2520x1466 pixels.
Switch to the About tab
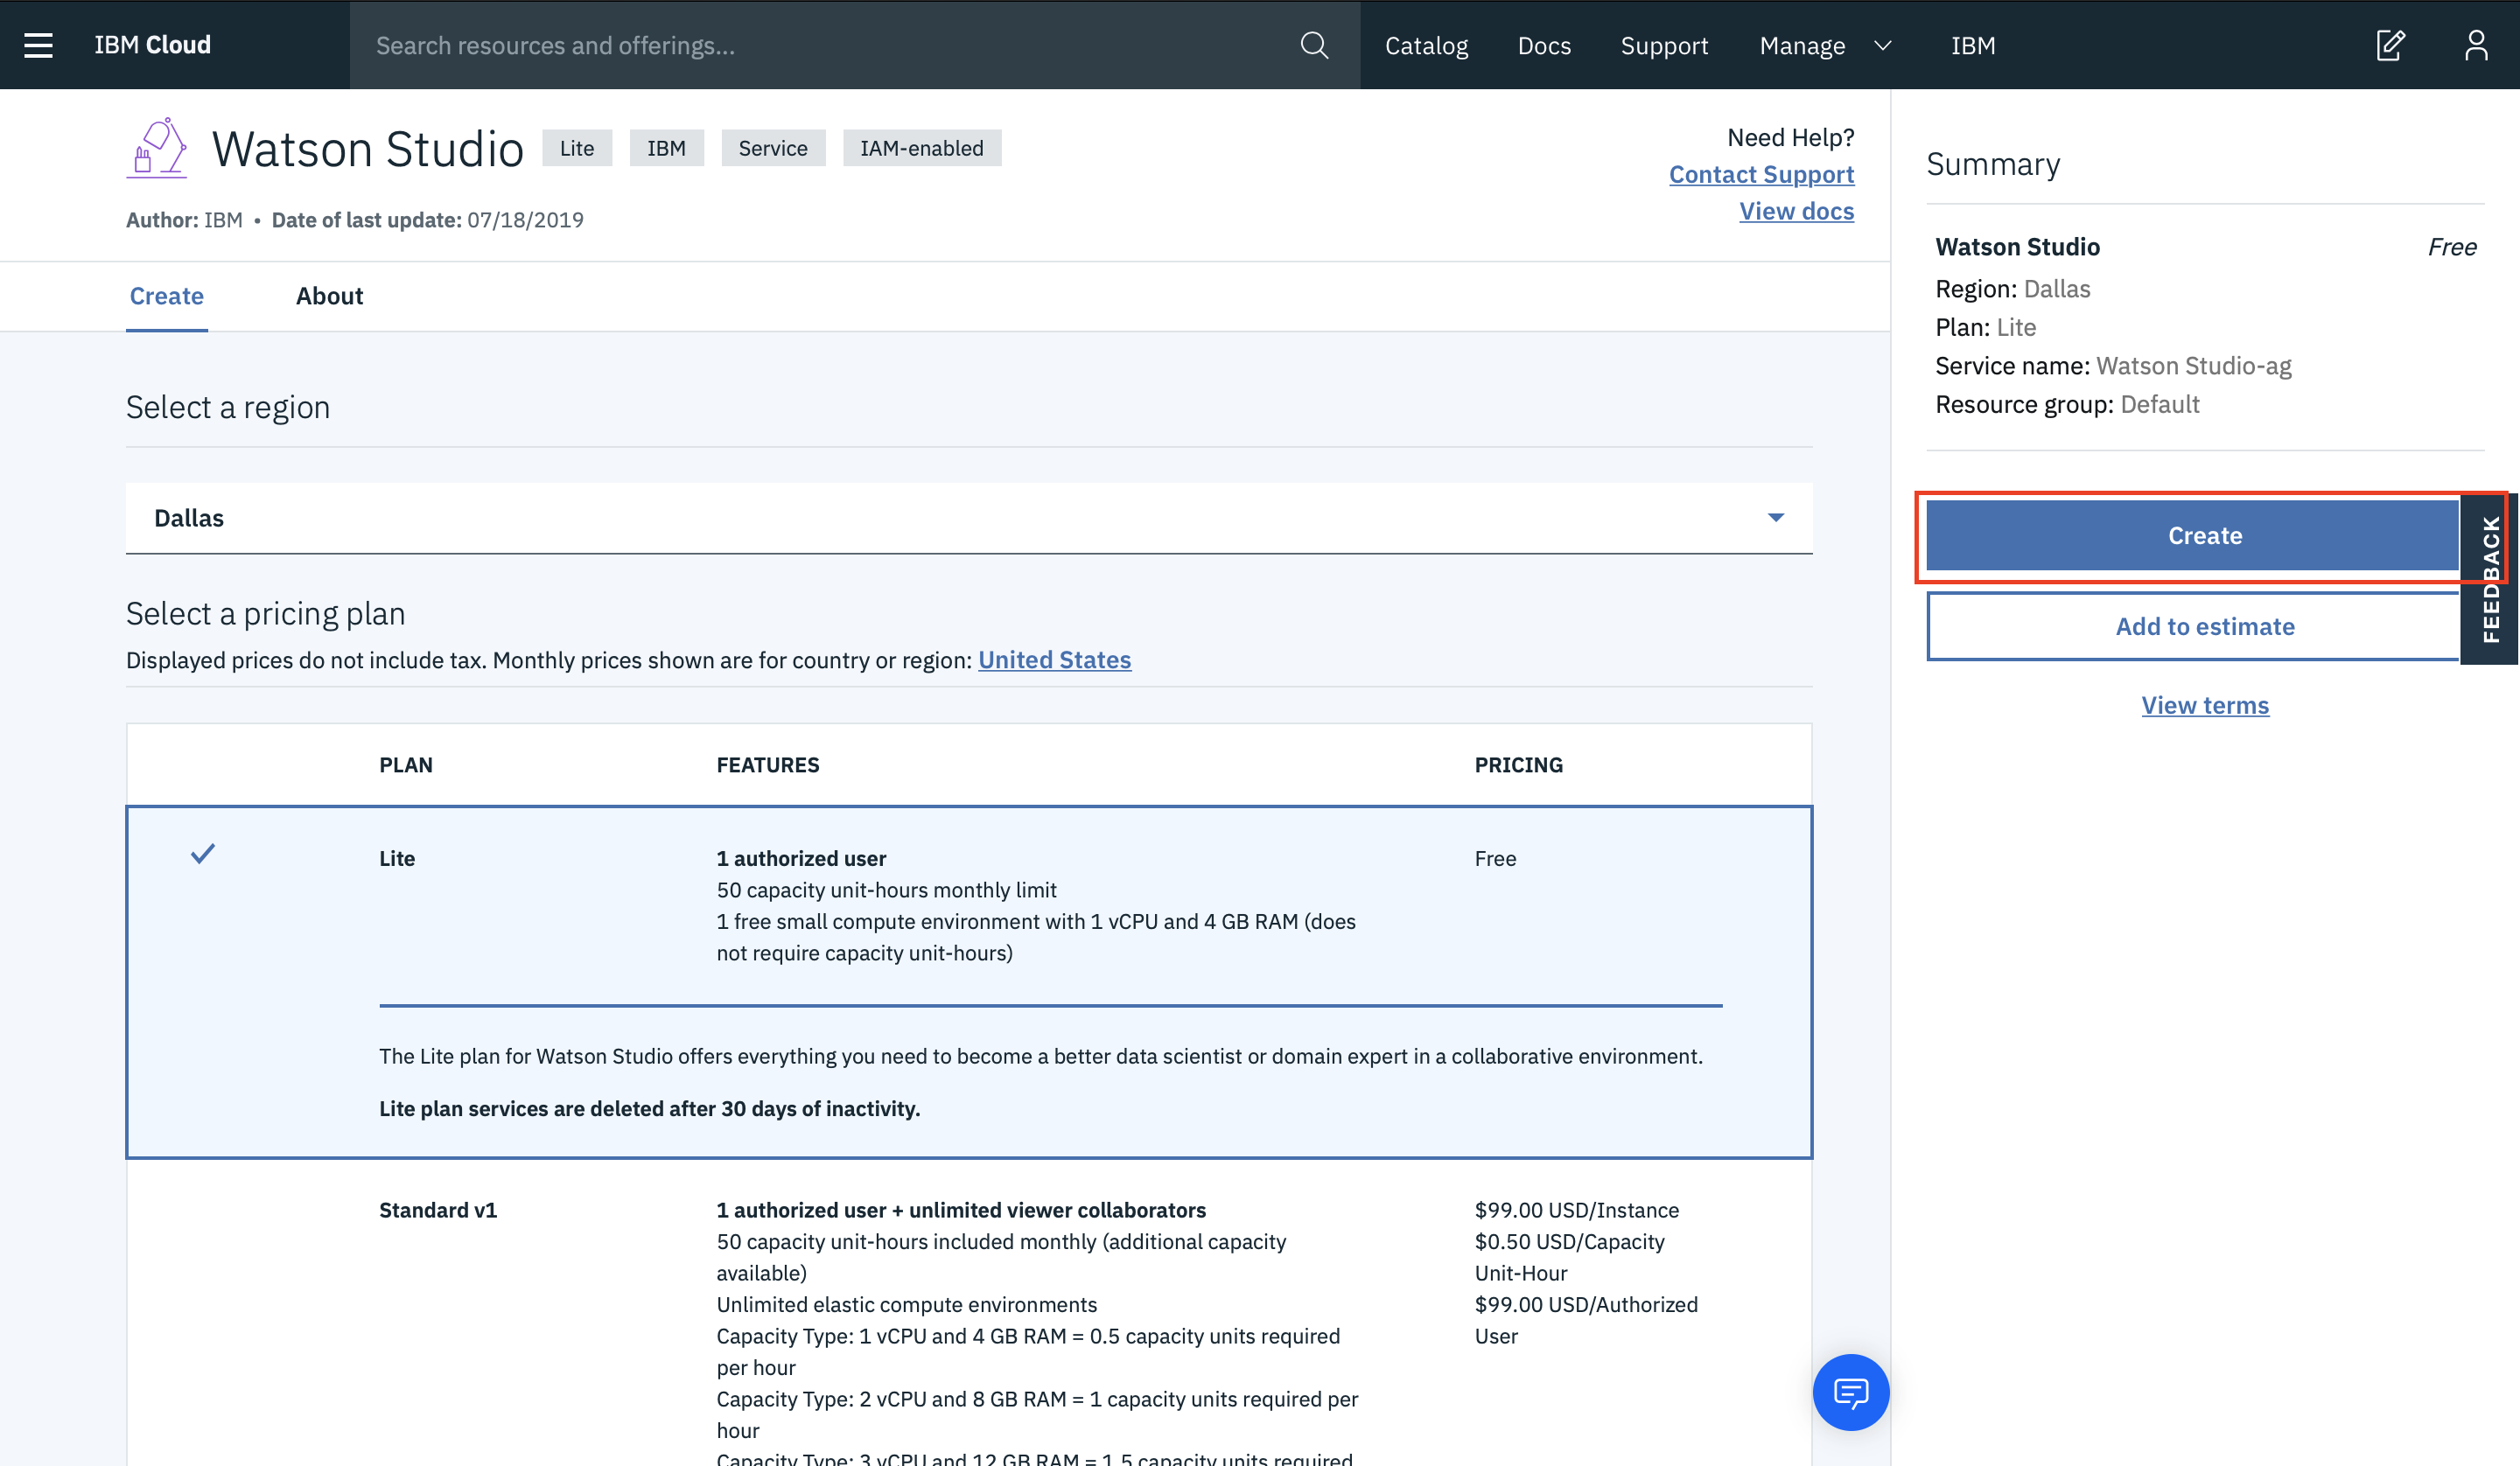pos(329,296)
